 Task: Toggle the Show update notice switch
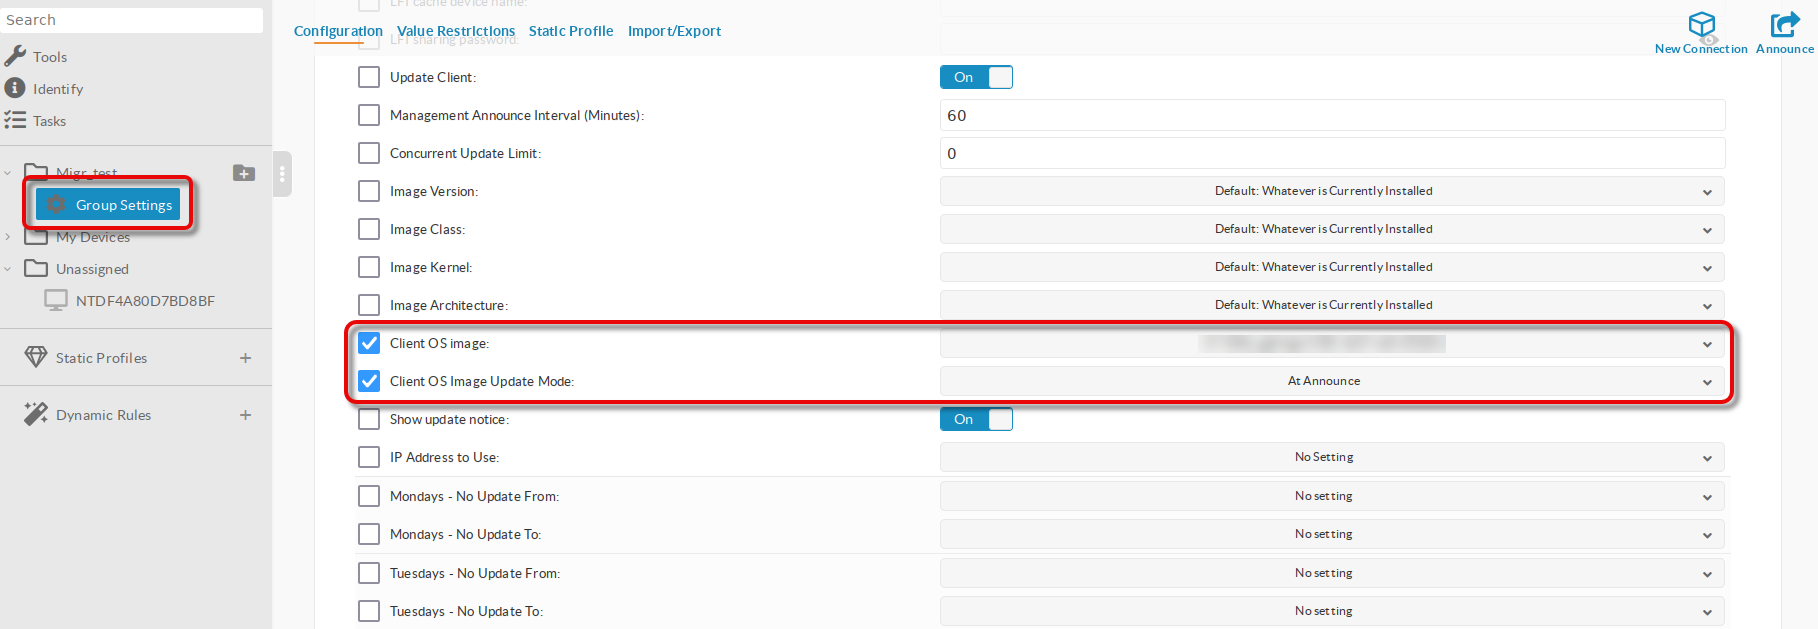(x=976, y=419)
